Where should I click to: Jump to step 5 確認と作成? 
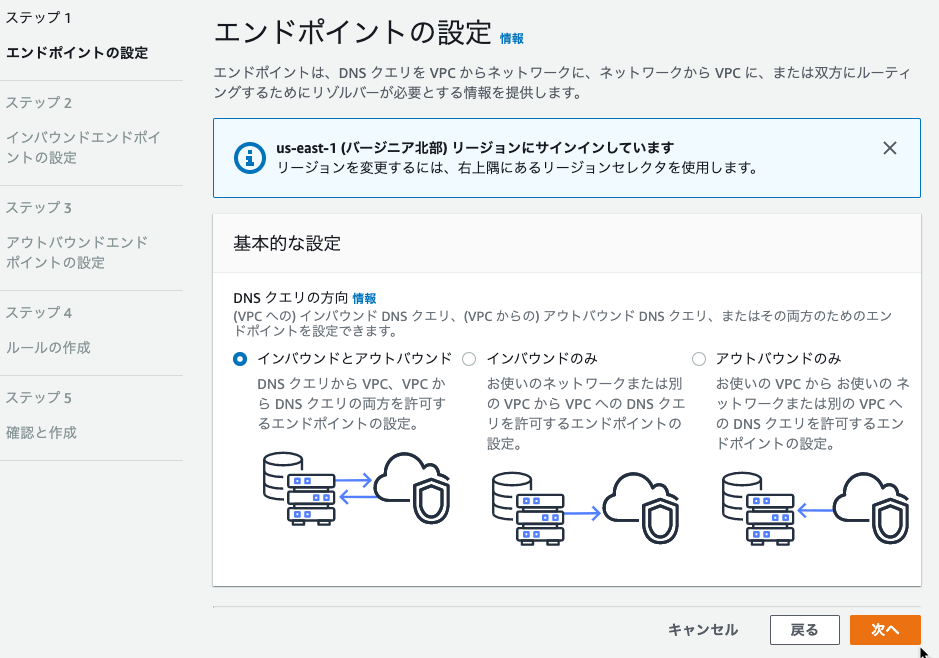(41, 432)
